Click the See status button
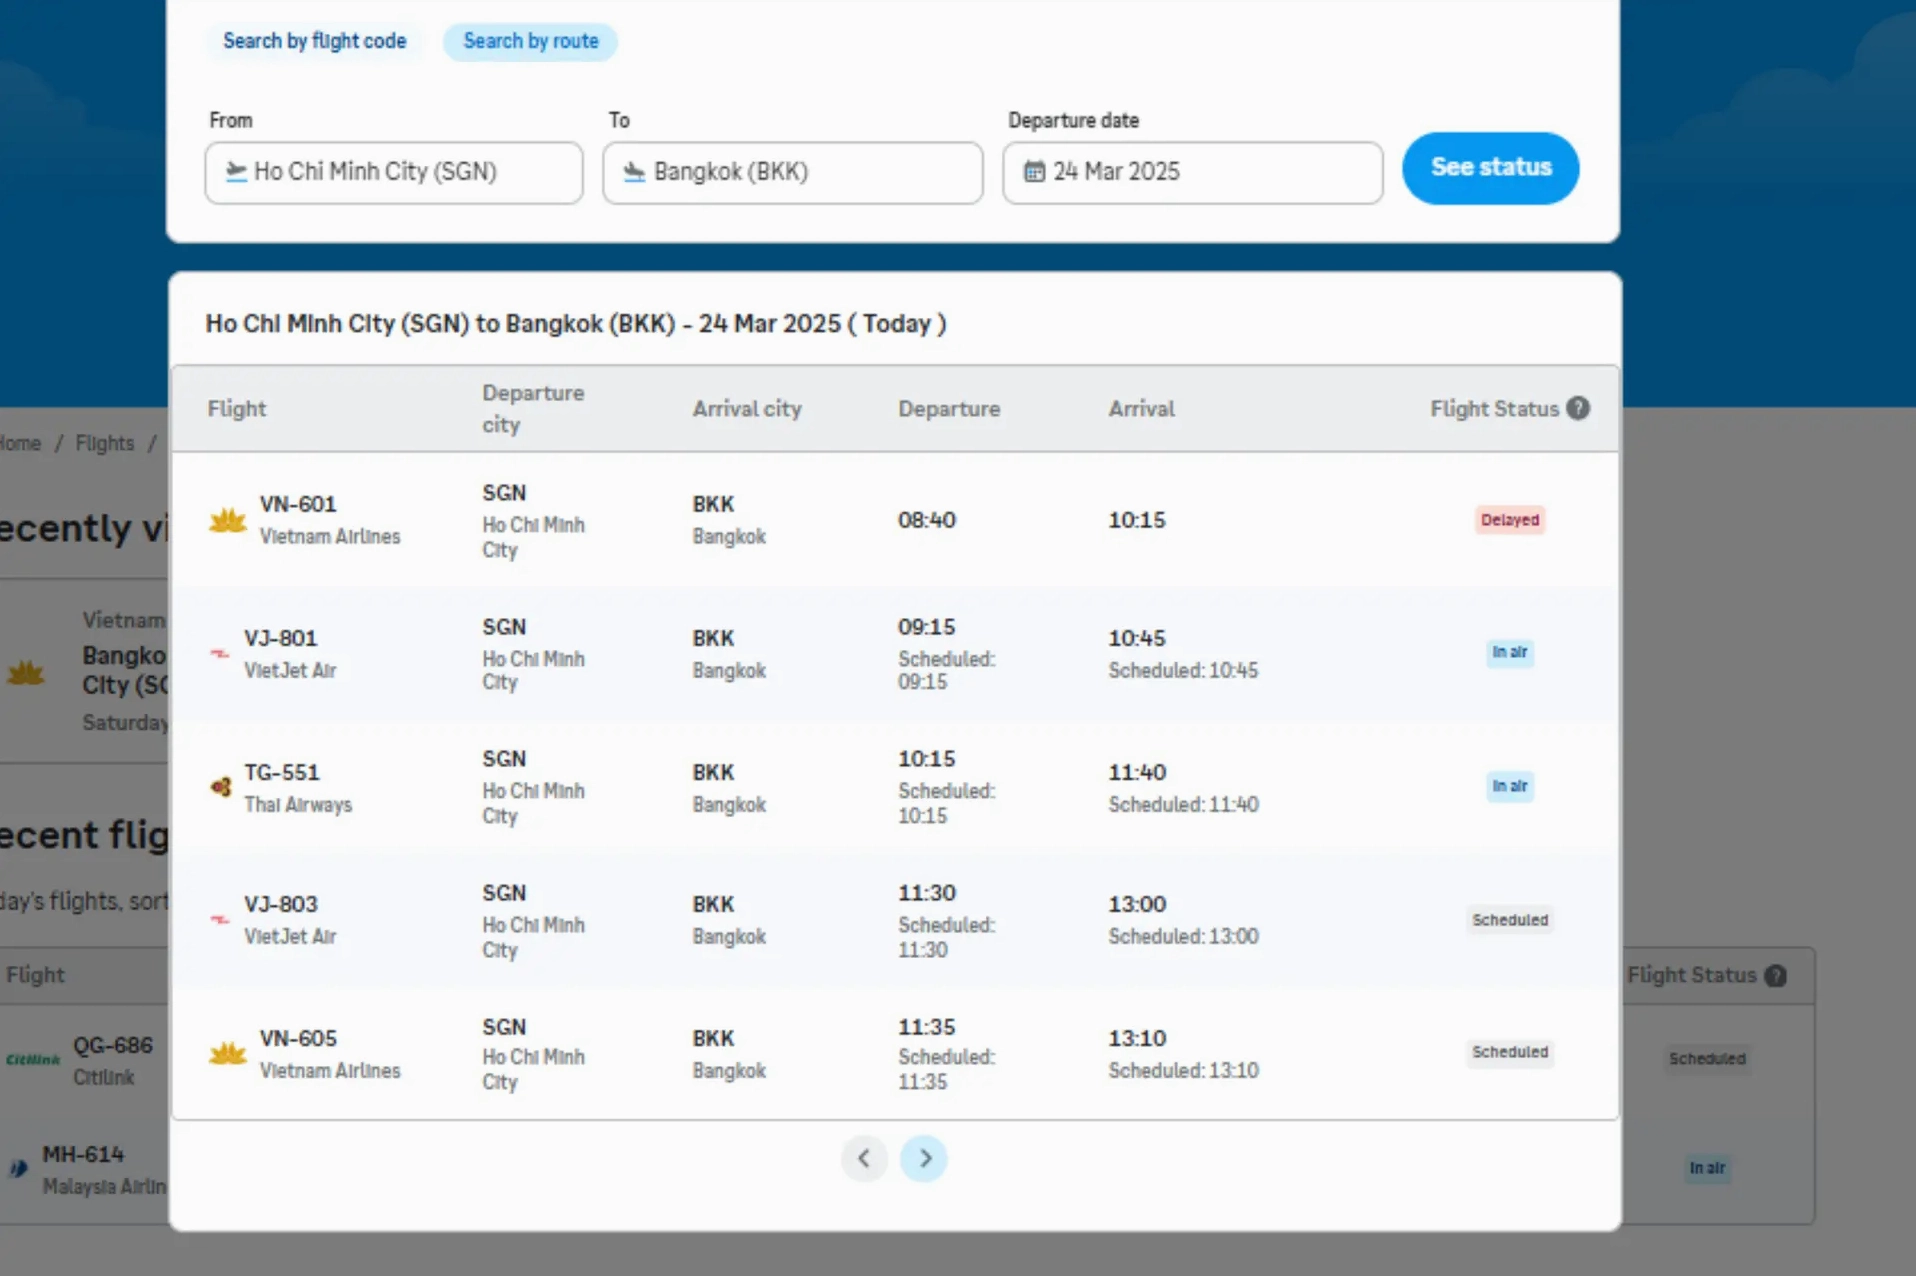This screenshot has width=1916, height=1276. click(x=1490, y=168)
